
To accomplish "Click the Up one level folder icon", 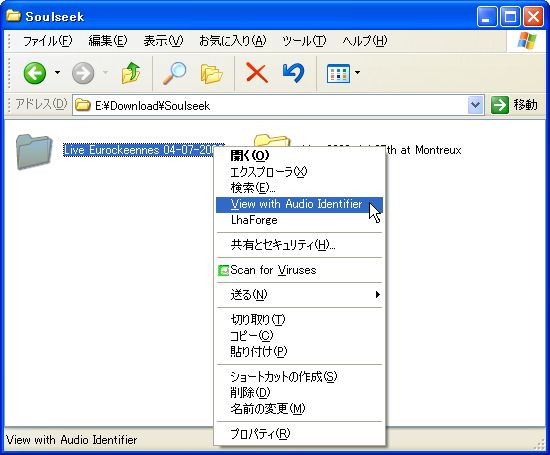I will pos(131,73).
